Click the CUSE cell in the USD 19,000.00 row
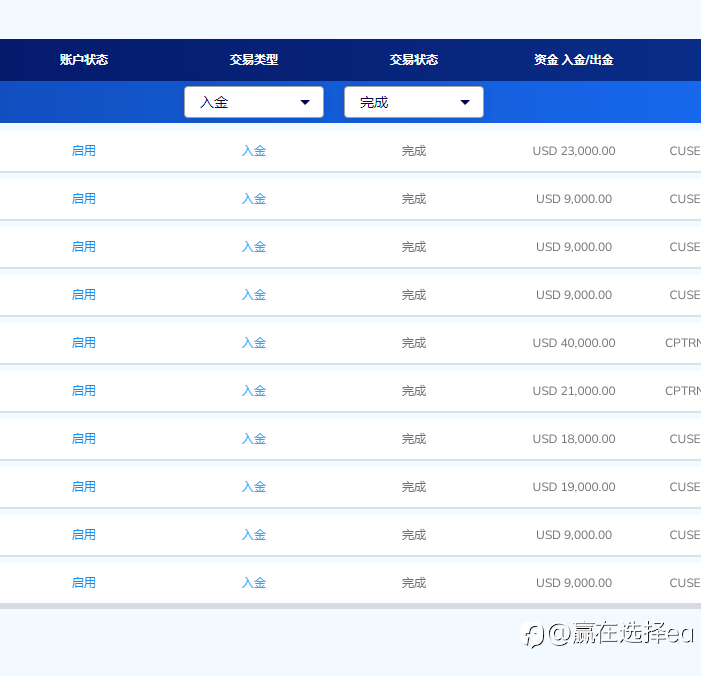Screen dimensions: 701x676 tap(685, 487)
